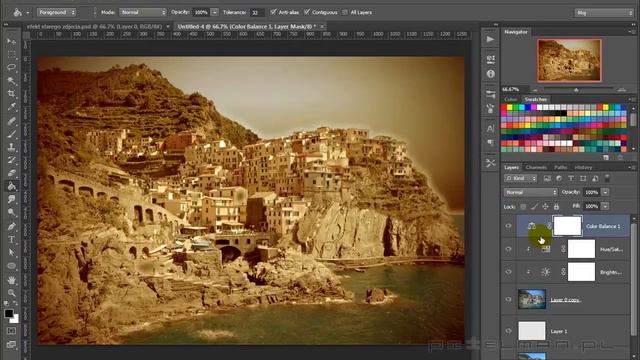Image resolution: width=640 pixels, height=360 pixels.
Task: Switch to the History tab
Action: 583,167
